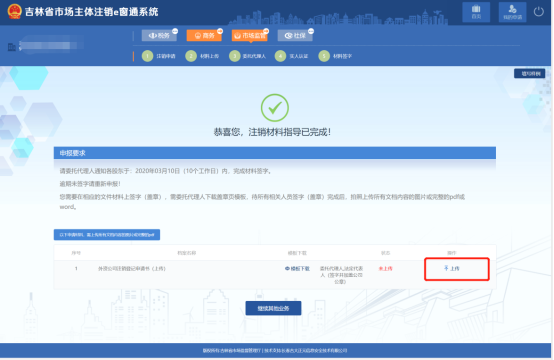The height and width of the screenshot is (360, 554).
Task: Click row number 1 in the table
Action: pyautogui.click(x=76, y=268)
